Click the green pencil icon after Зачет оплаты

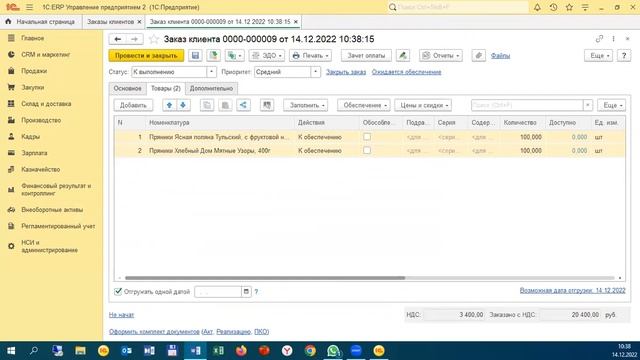pos(403,56)
